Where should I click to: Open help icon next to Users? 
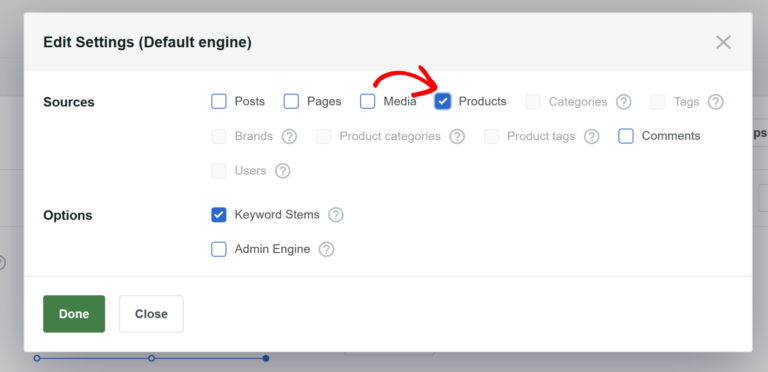(283, 171)
